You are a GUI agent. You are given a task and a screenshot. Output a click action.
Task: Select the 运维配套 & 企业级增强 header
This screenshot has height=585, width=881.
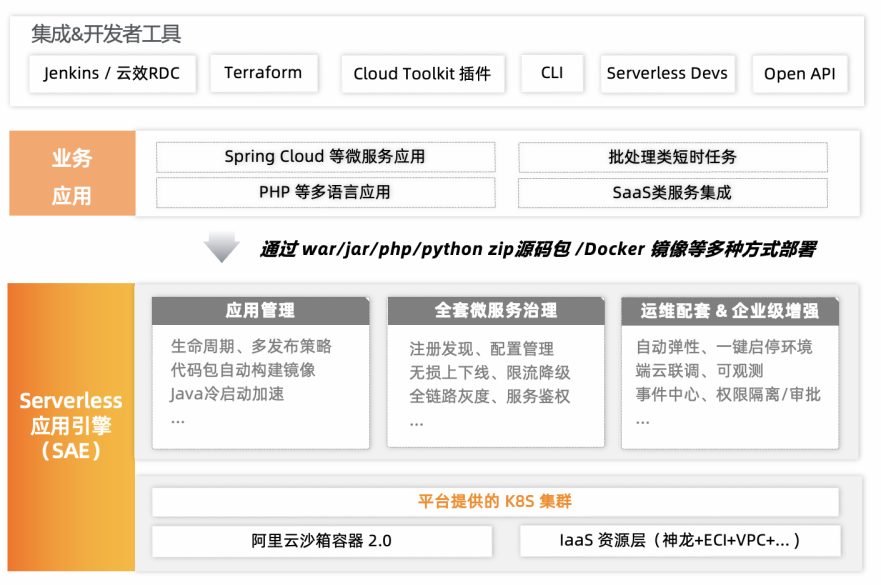pos(730,311)
